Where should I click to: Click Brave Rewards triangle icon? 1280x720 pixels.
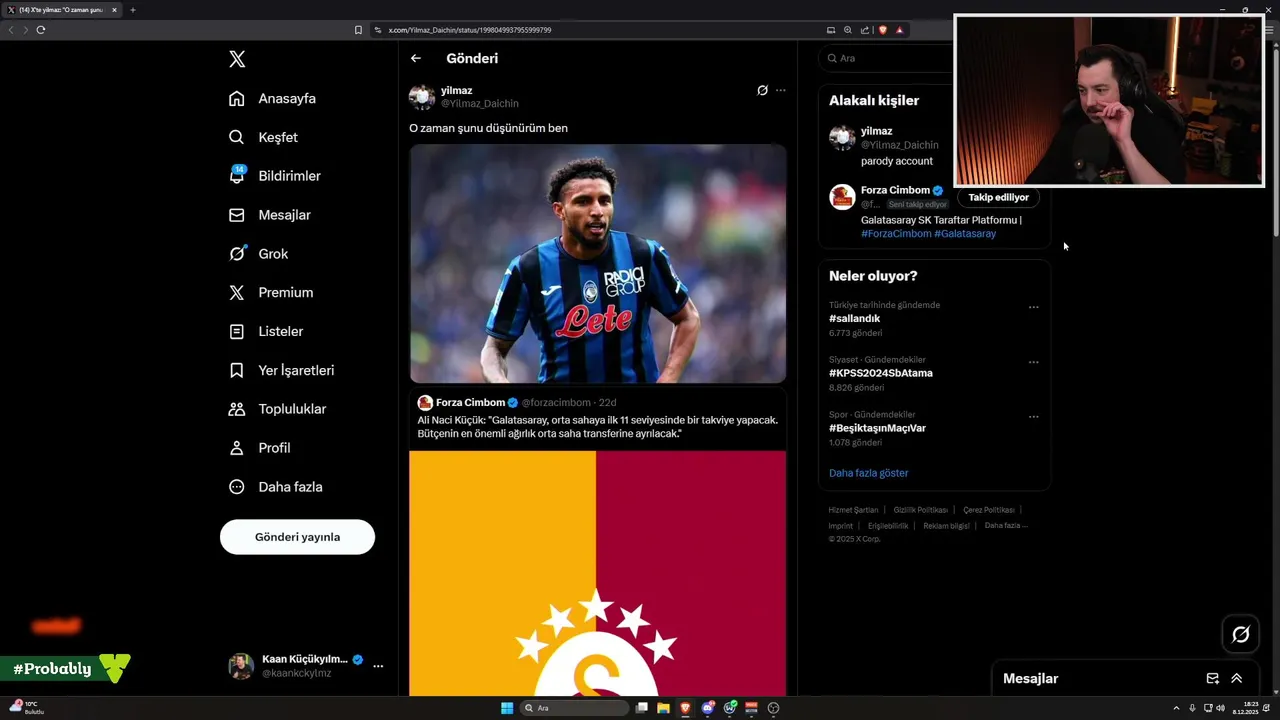(900, 30)
